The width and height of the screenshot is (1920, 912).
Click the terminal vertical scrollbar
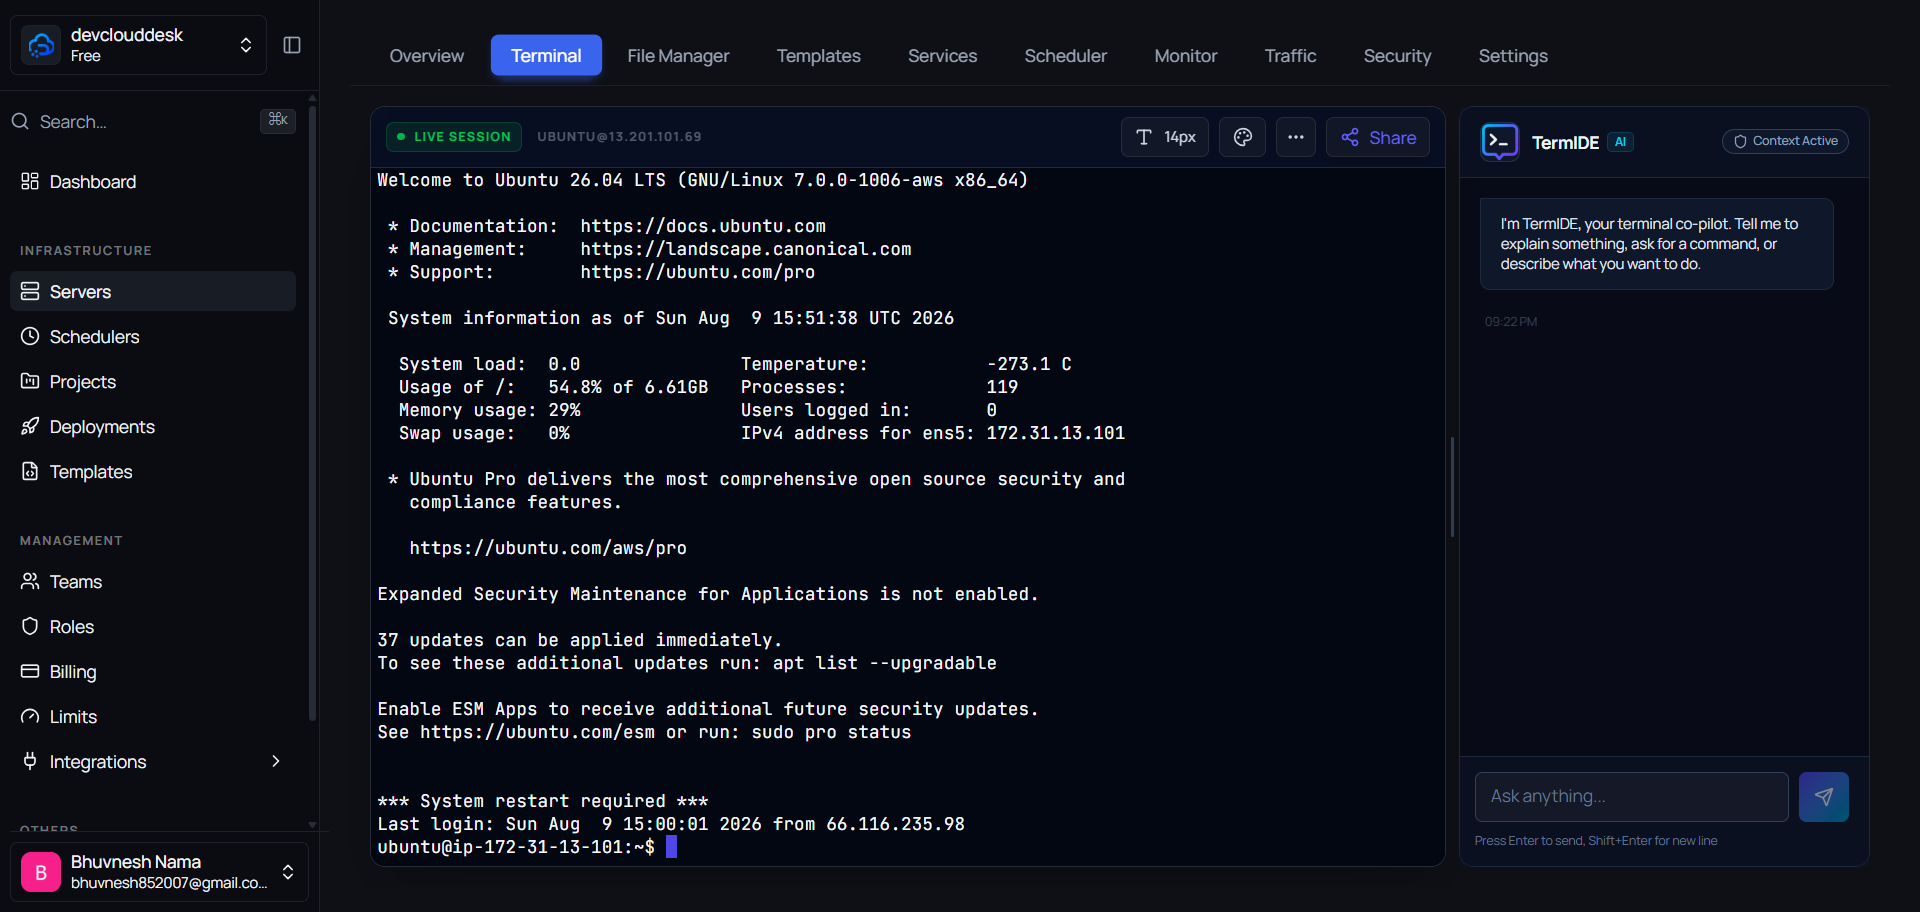[1452, 487]
